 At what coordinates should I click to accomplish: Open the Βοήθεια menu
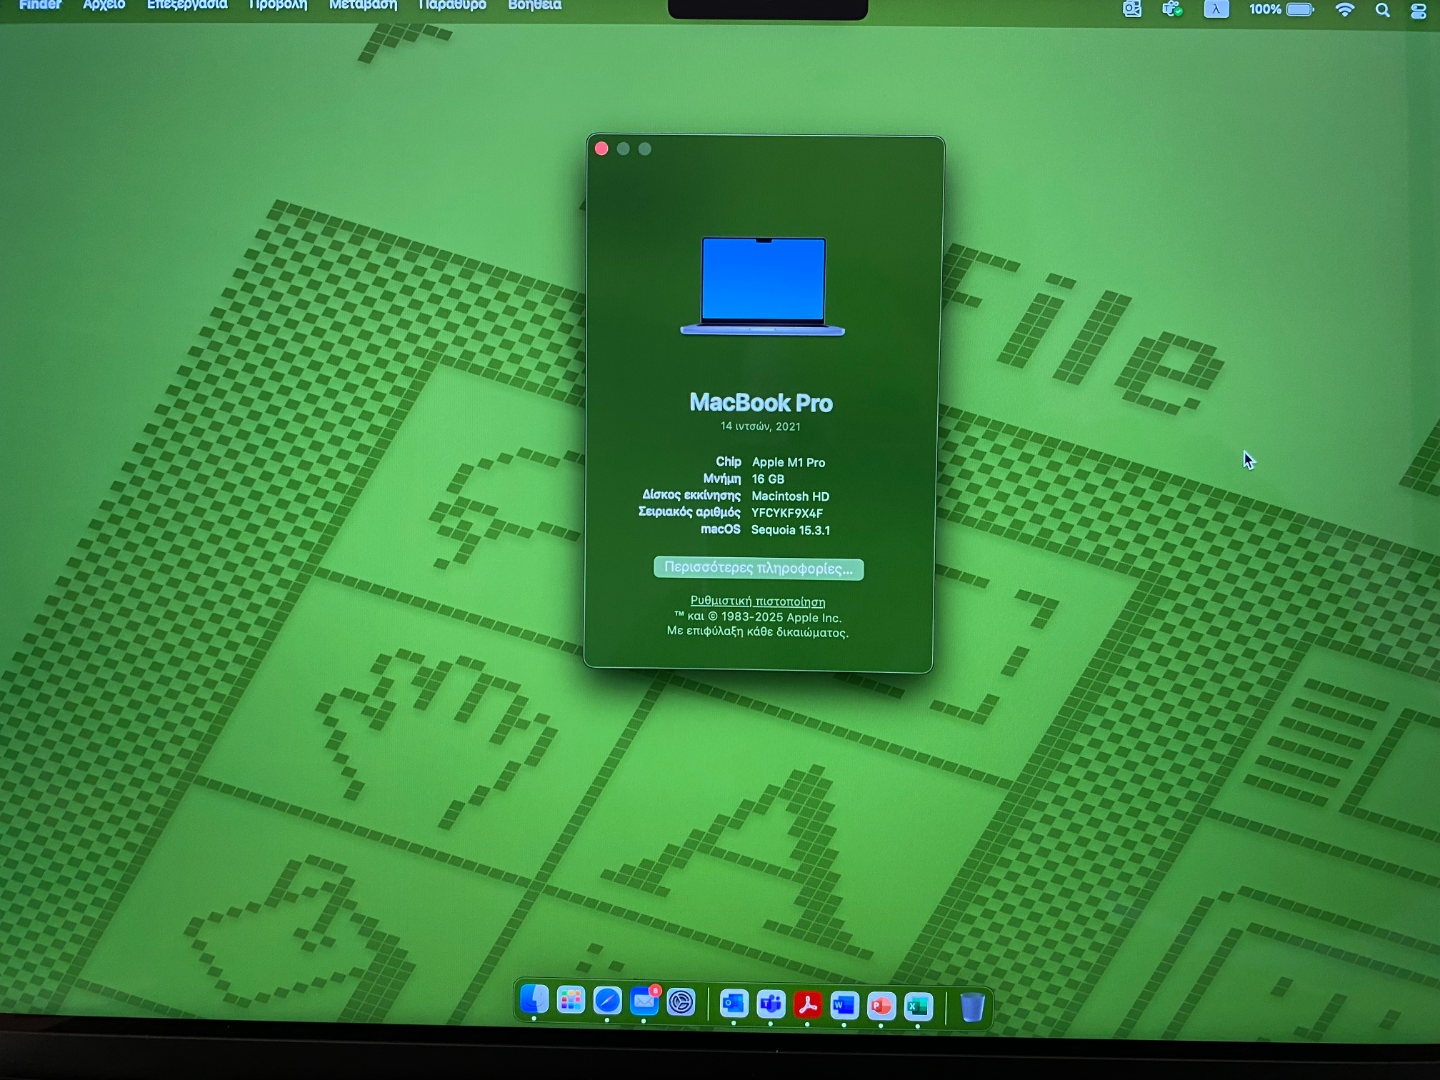click(x=535, y=5)
